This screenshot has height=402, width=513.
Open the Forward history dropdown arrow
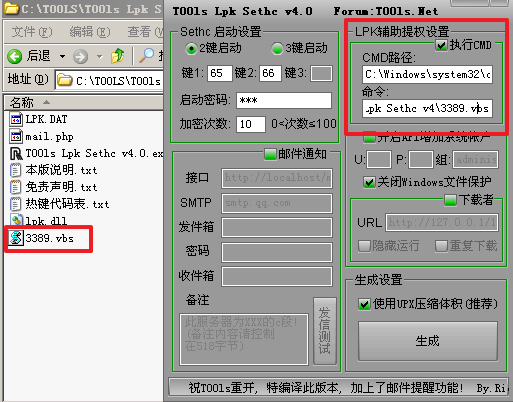pos(100,56)
